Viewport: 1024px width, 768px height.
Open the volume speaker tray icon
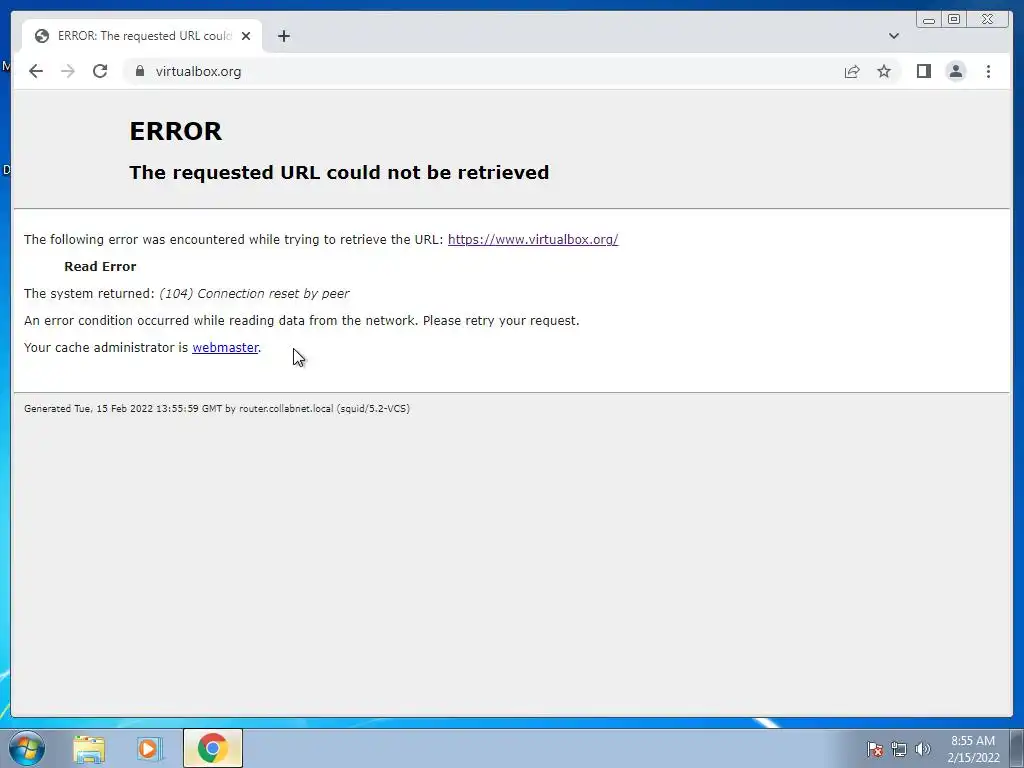923,749
